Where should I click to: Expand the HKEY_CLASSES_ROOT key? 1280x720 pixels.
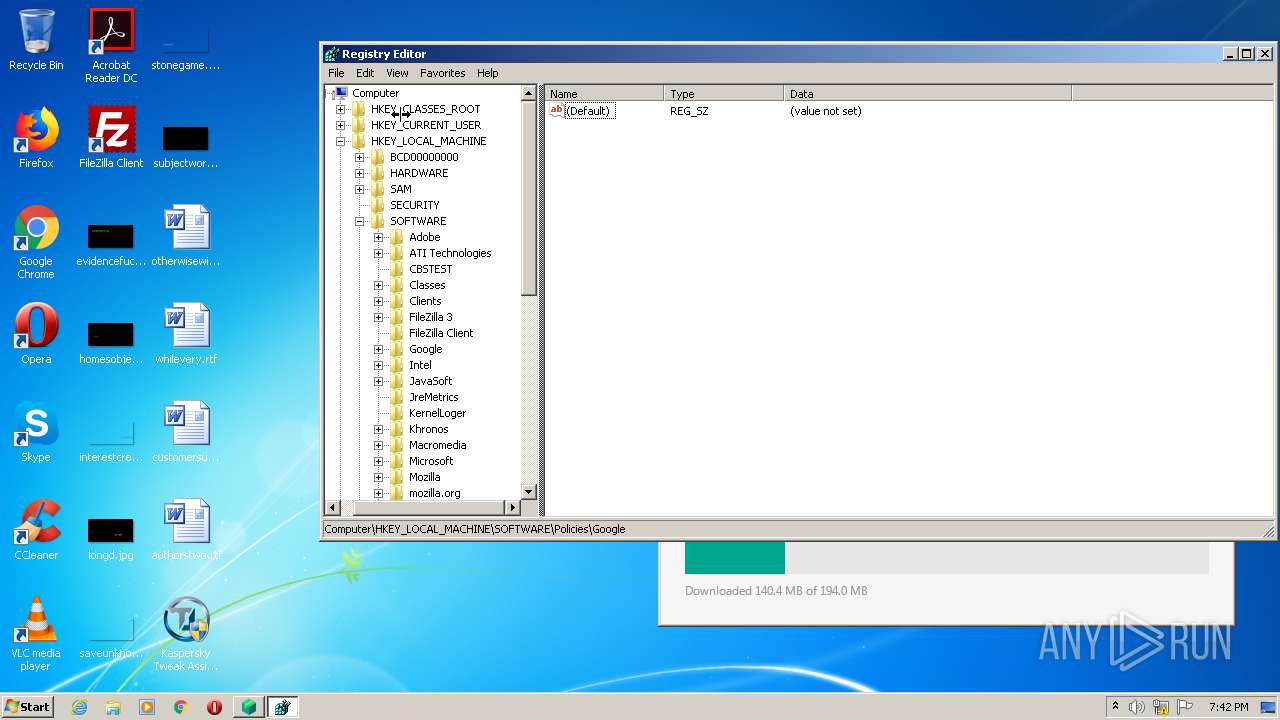340,109
